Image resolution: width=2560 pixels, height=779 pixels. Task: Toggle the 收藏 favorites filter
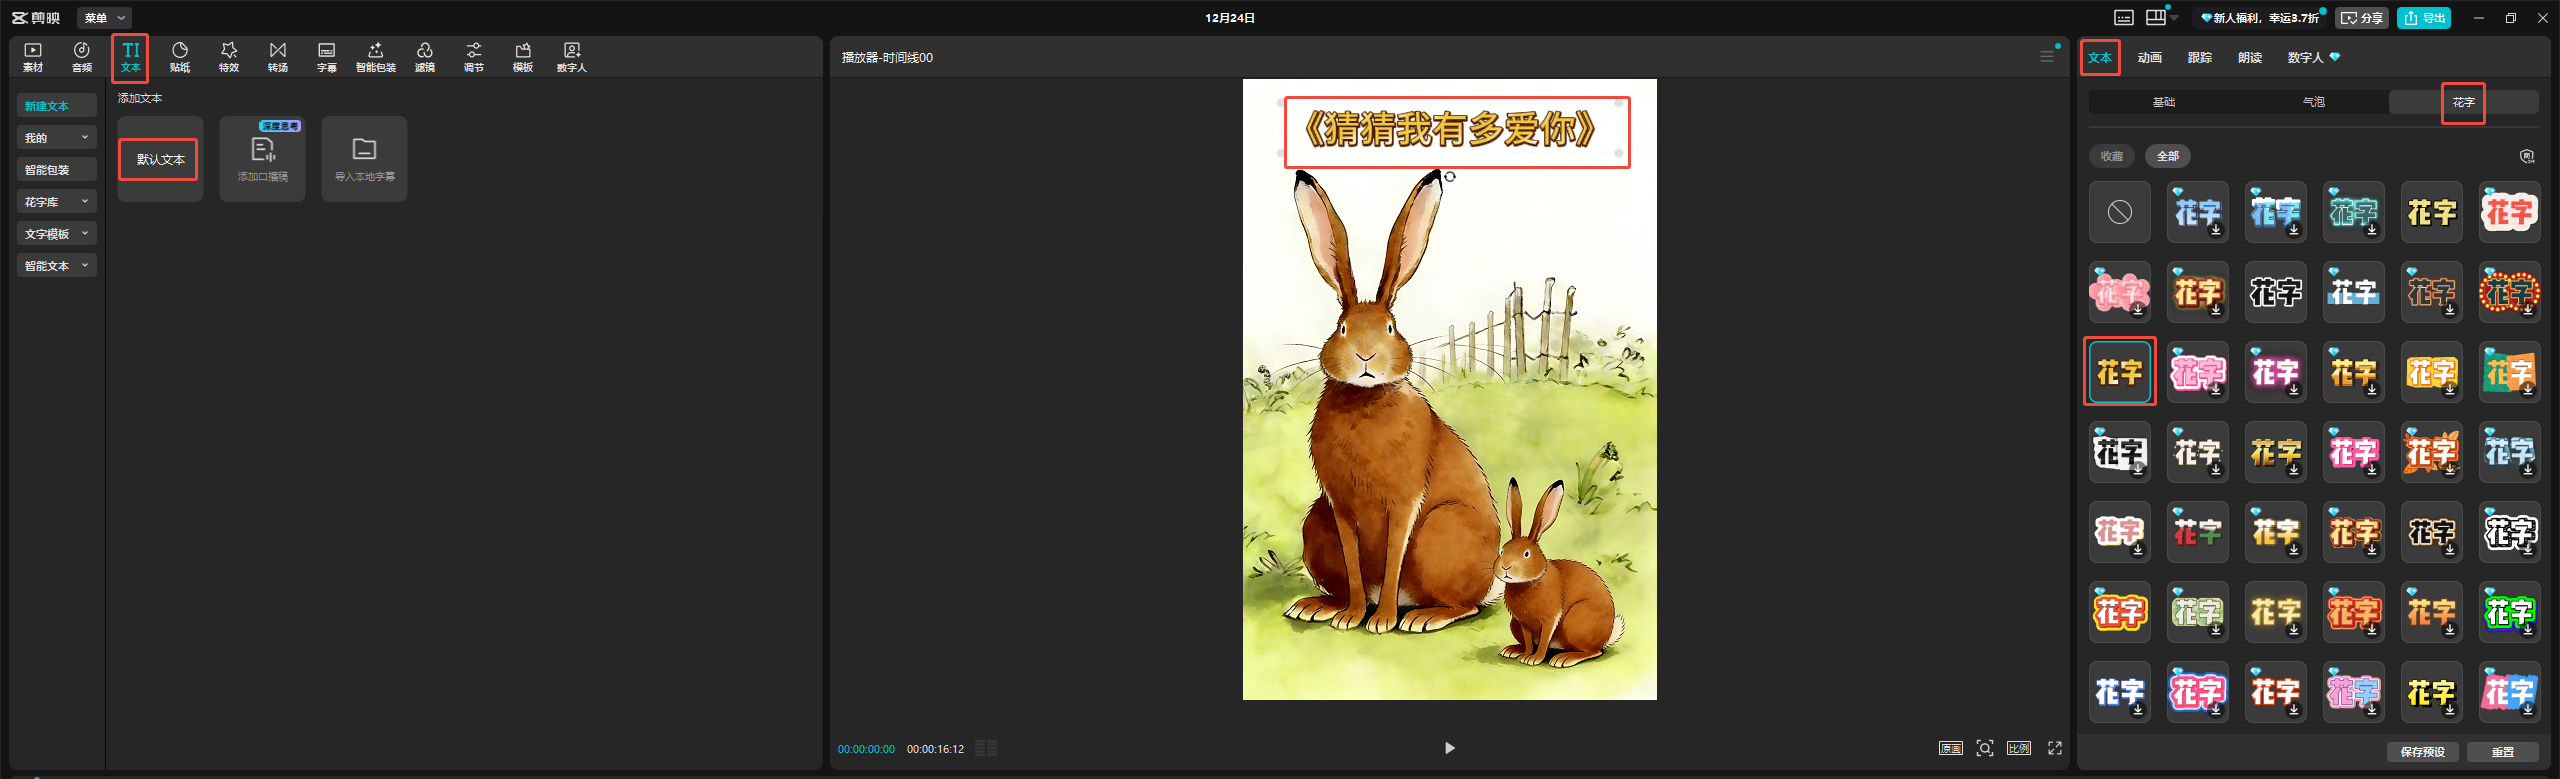[x=2112, y=156]
